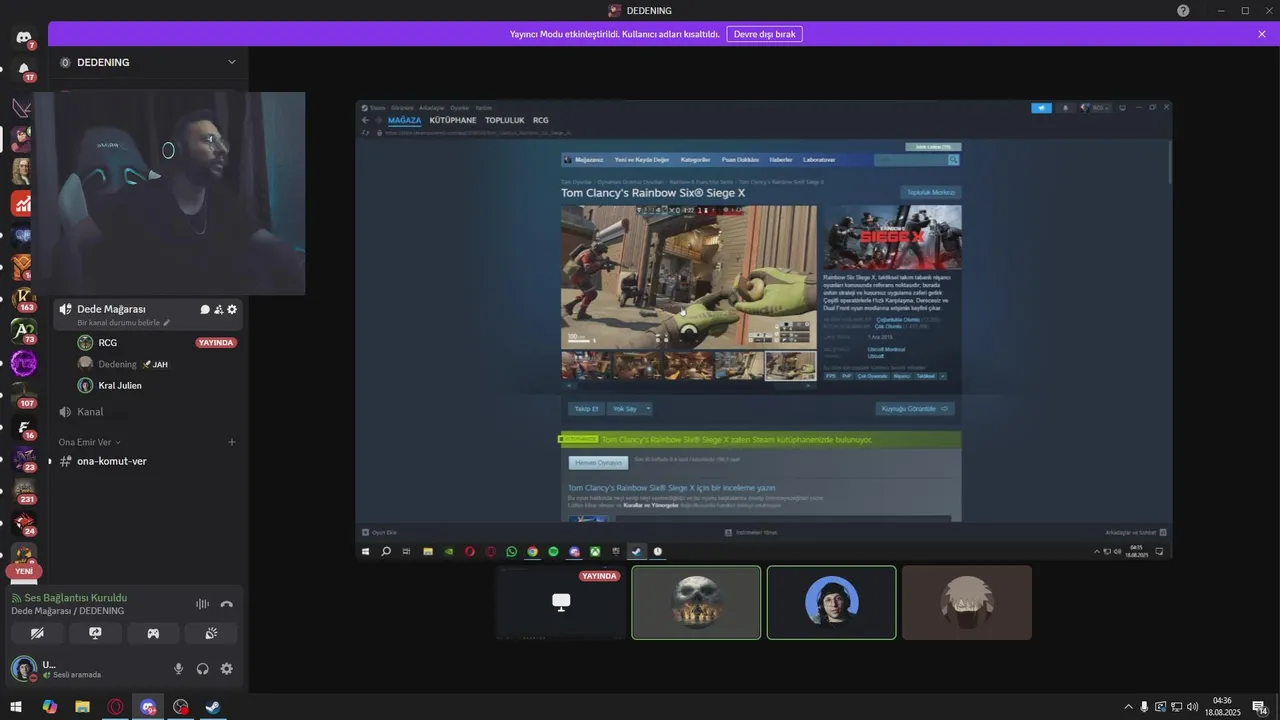Select Dedening in the voice channel list
This screenshot has height=720, width=1280.
[x=157, y=364]
